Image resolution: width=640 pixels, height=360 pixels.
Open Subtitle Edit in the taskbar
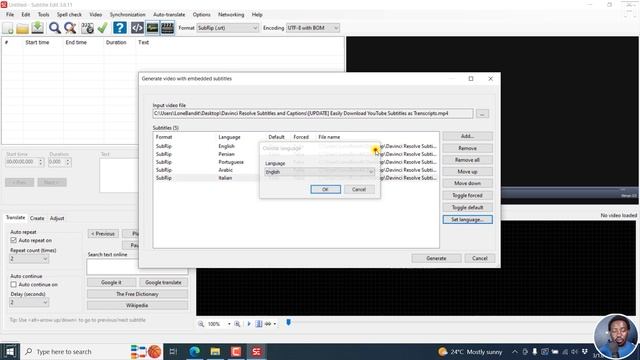point(256,351)
